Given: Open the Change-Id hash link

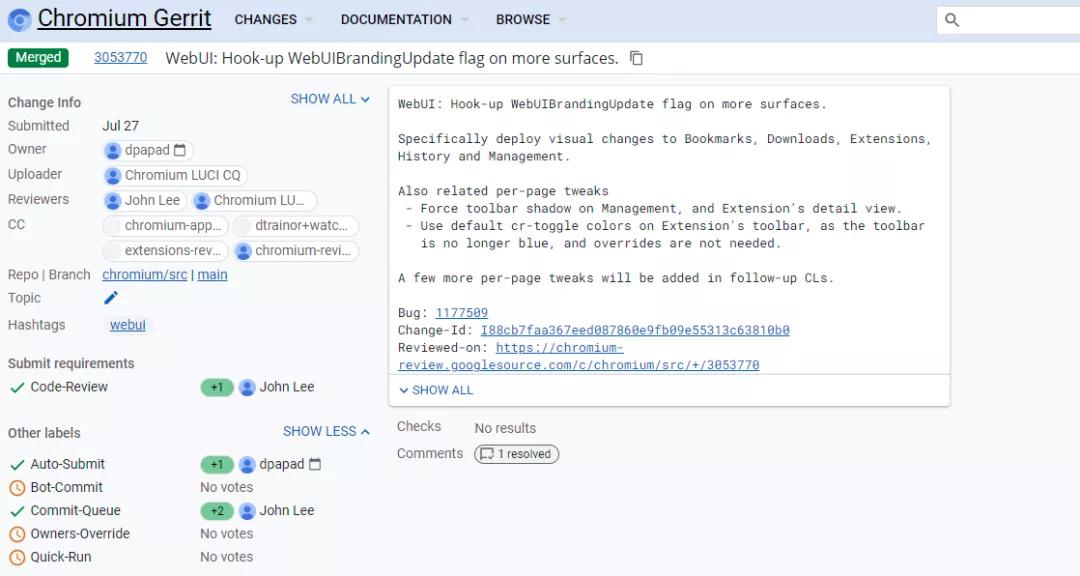Looking at the screenshot, I should pyautogui.click(x=635, y=330).
